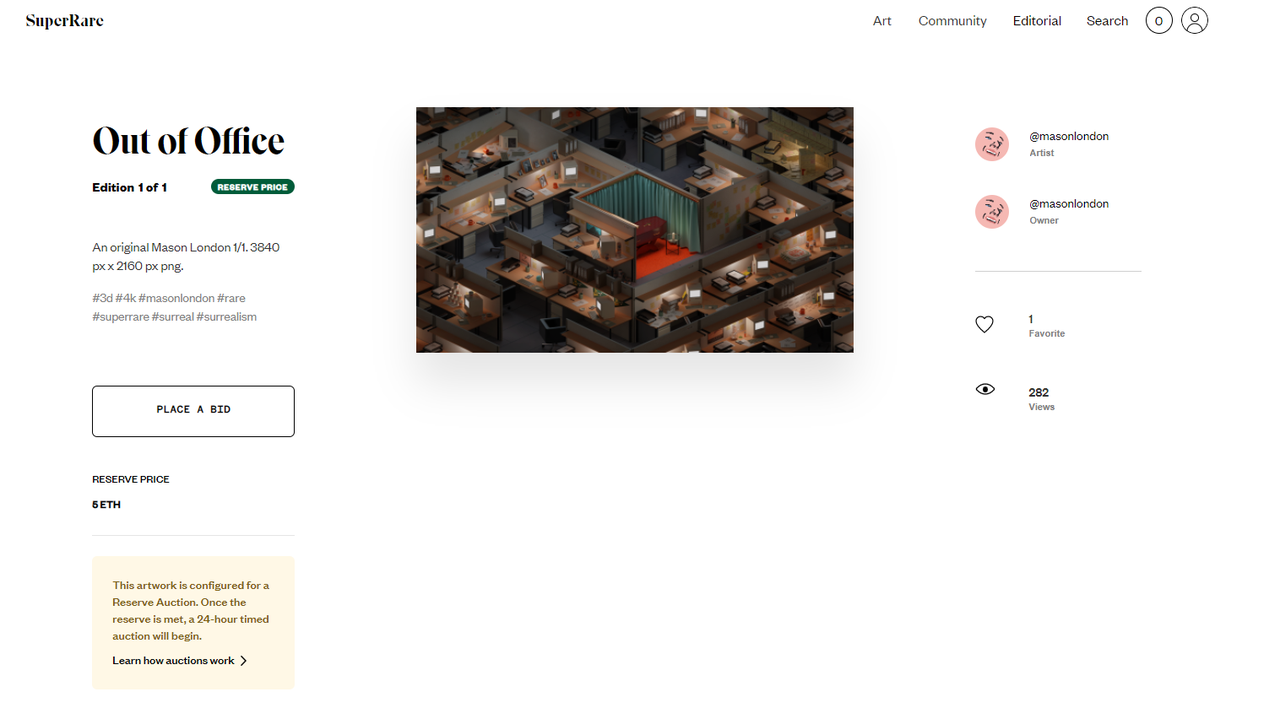Click the eye views icon
Image resolution: width=1280 pixels, height=708 pixels.
985,389
